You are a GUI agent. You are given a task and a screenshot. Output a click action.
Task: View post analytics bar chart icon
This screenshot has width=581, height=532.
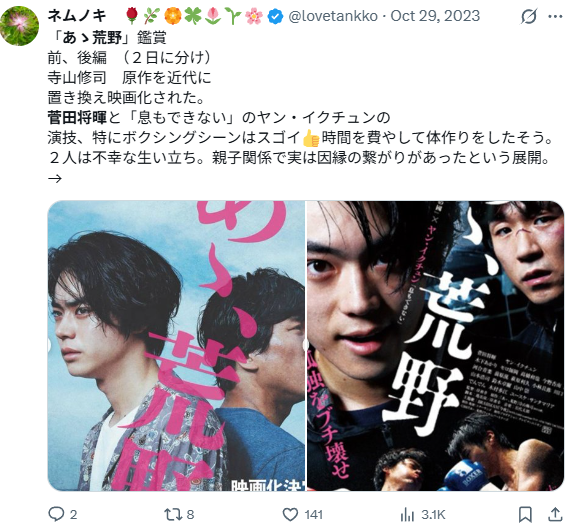point(407,514)
